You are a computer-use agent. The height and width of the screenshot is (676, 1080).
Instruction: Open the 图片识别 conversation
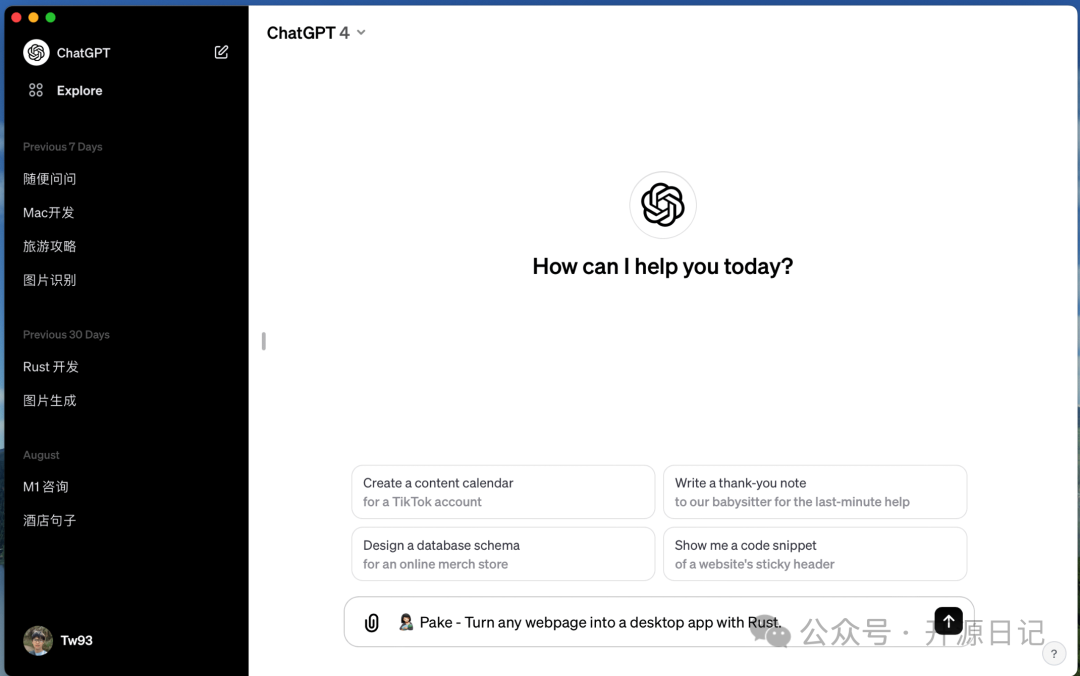click(50, 280)
